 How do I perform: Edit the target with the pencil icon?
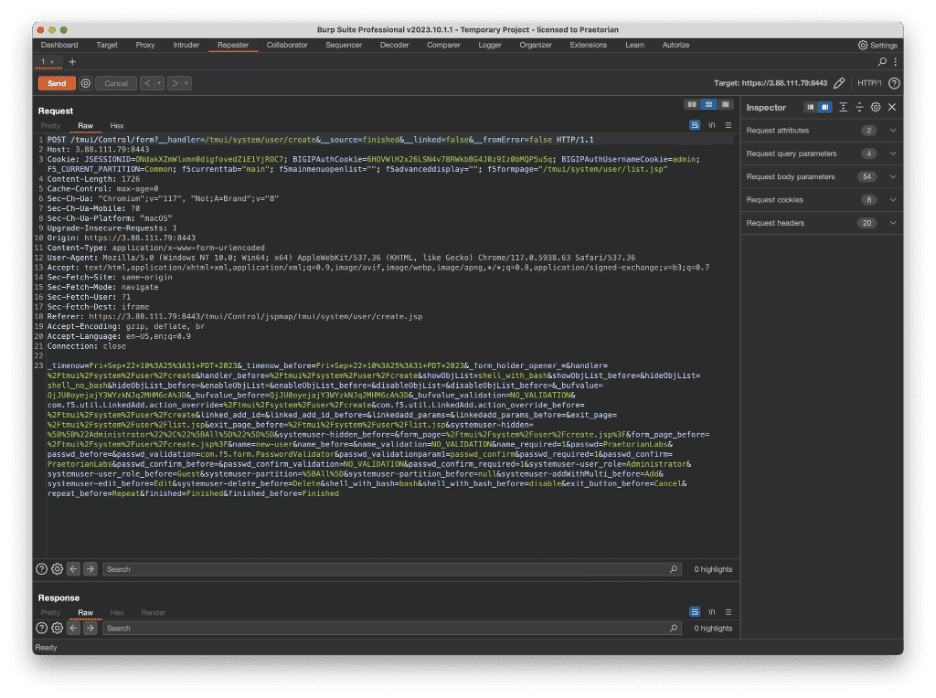pos(839,83)
